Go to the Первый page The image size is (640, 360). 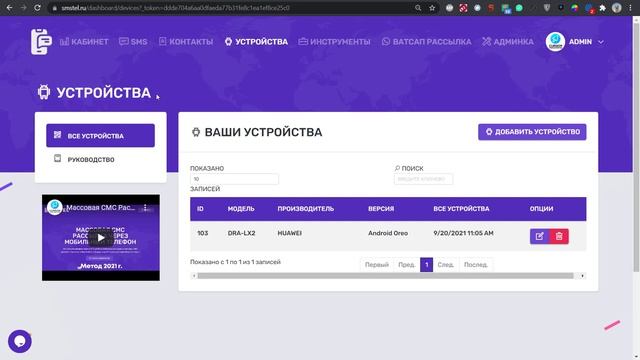(377, 265)
